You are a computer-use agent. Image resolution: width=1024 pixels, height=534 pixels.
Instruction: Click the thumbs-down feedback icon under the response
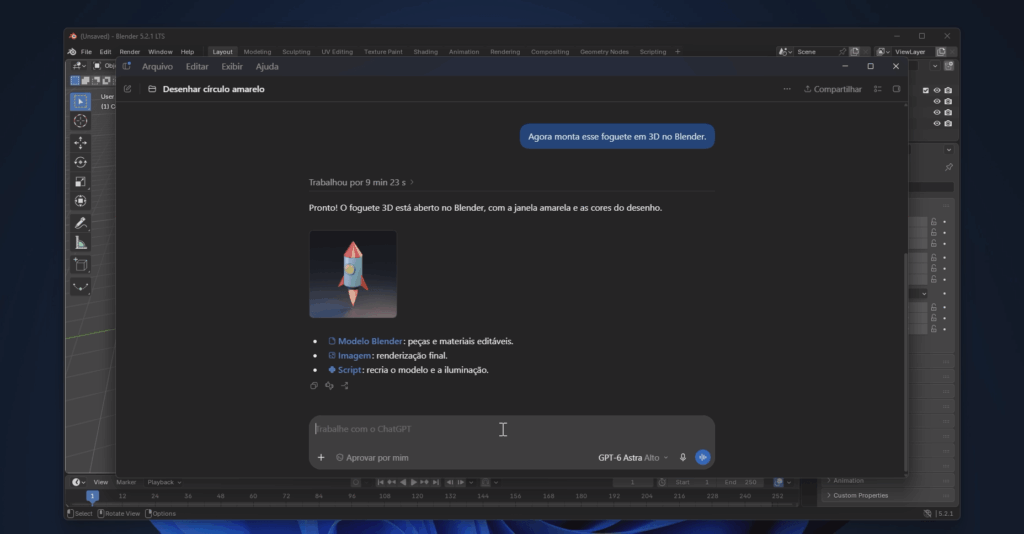(x=329, y=386)
